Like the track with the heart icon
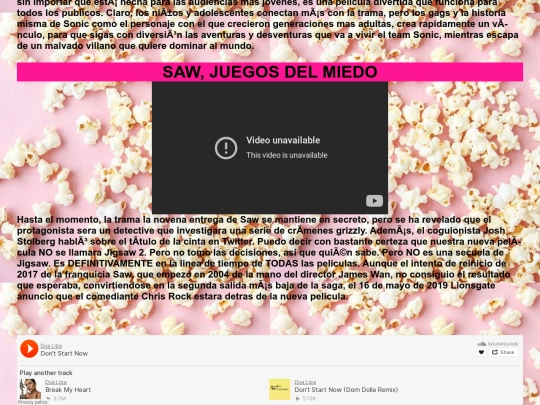The width and height of the screenshot is (540, 405). 481,352
